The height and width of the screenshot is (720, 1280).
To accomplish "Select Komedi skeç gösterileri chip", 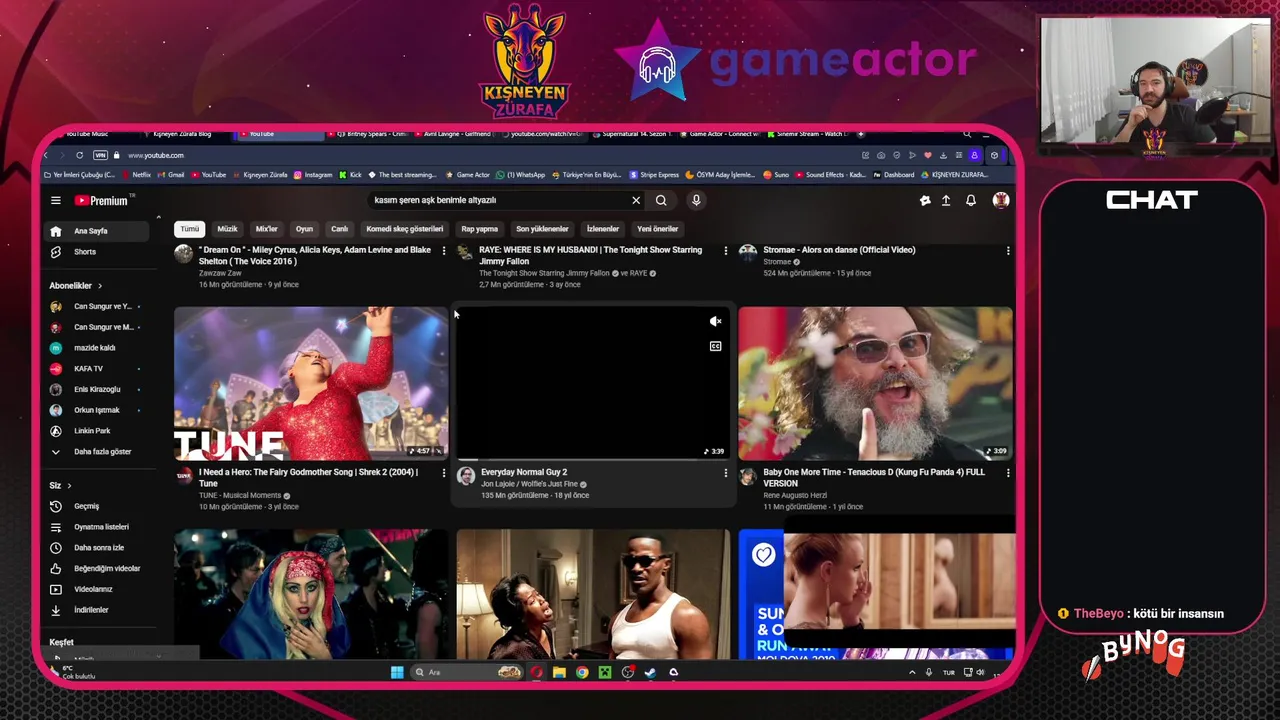I will (404, 229).
